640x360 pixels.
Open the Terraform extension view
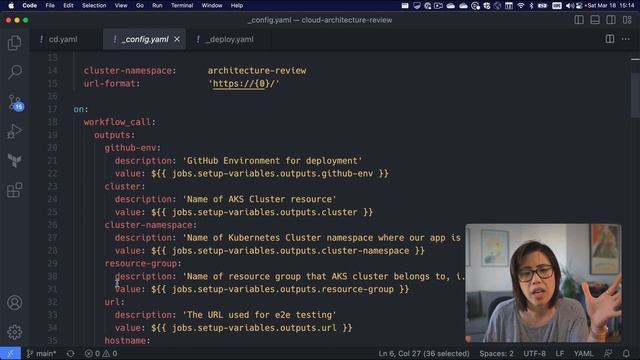15,160
